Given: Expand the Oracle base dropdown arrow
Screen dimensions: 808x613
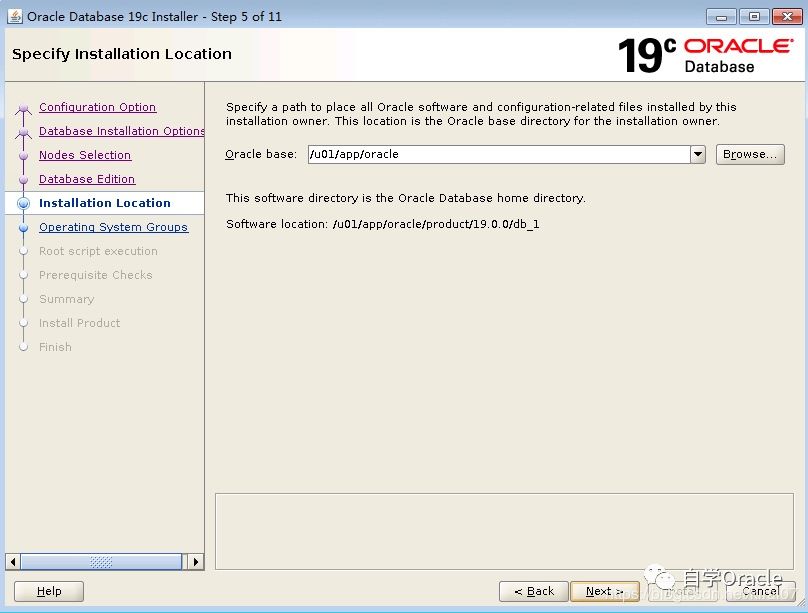Looking at the screenshot, I should click(698, 155).
